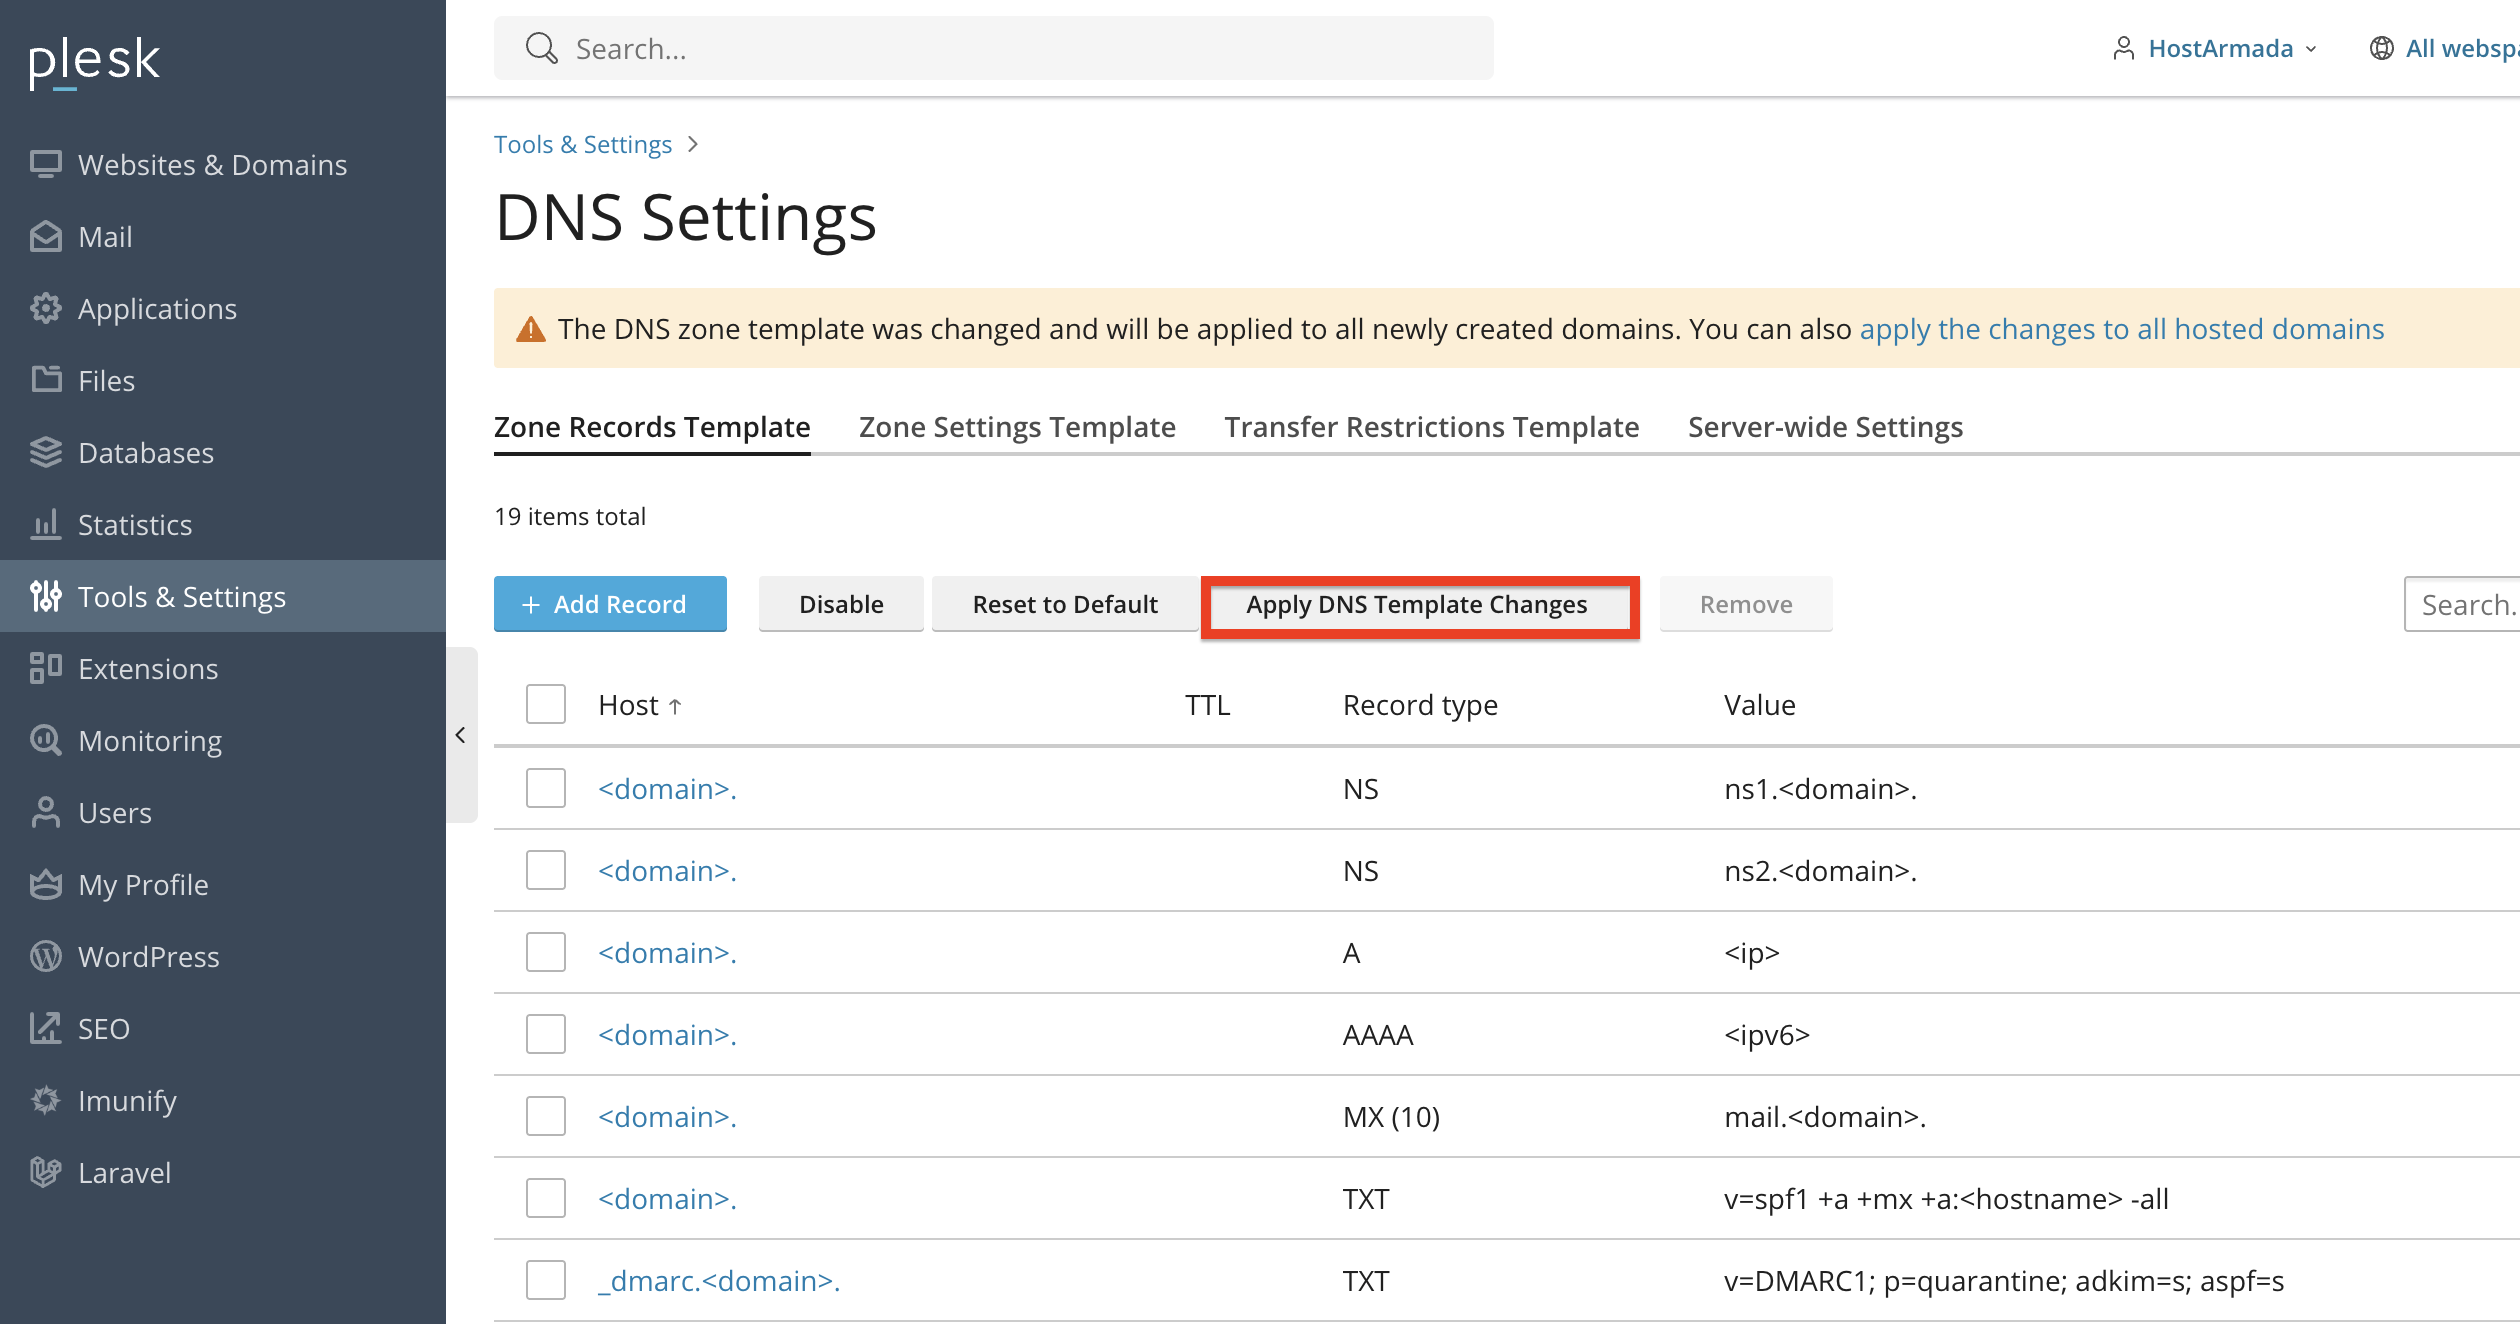Collapse the sidebar with the arrow handle

tap(461, 736)
